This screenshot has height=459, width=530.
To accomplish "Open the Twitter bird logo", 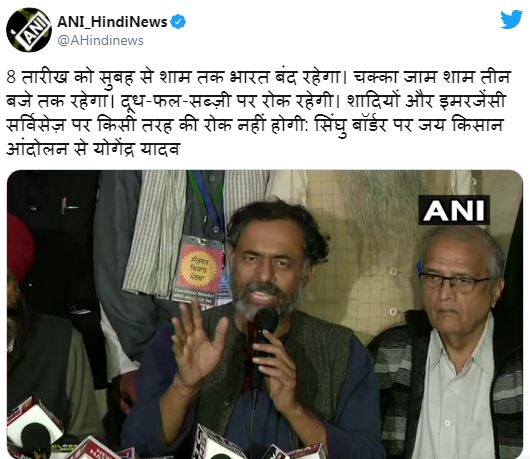I will pyautogui.click(x=511, y=20).
